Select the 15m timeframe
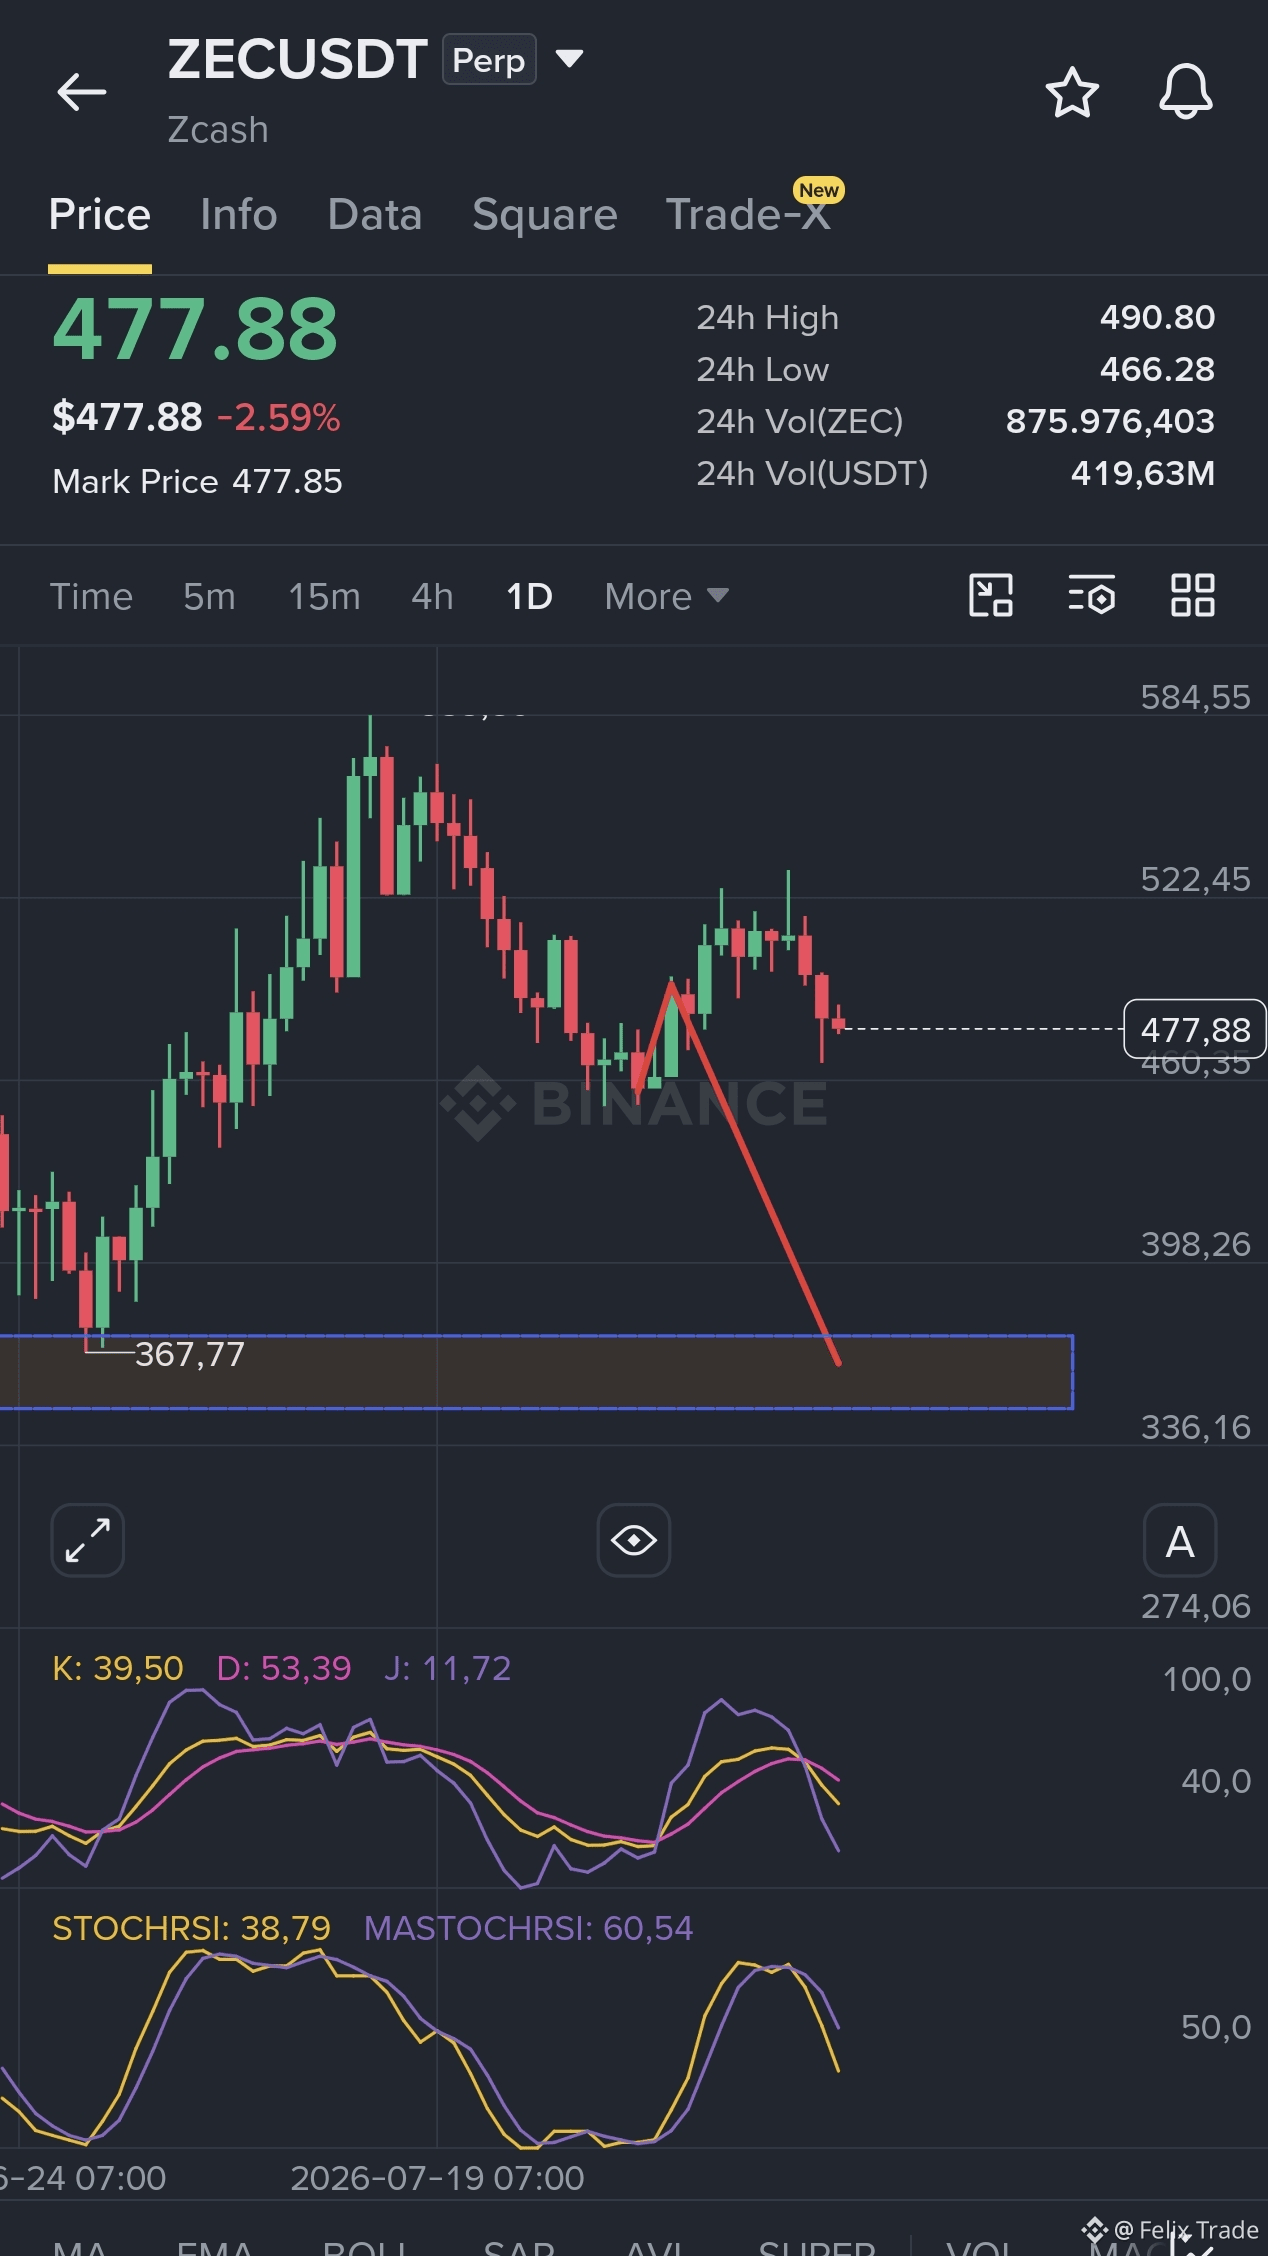 click(x=324, y=596)
